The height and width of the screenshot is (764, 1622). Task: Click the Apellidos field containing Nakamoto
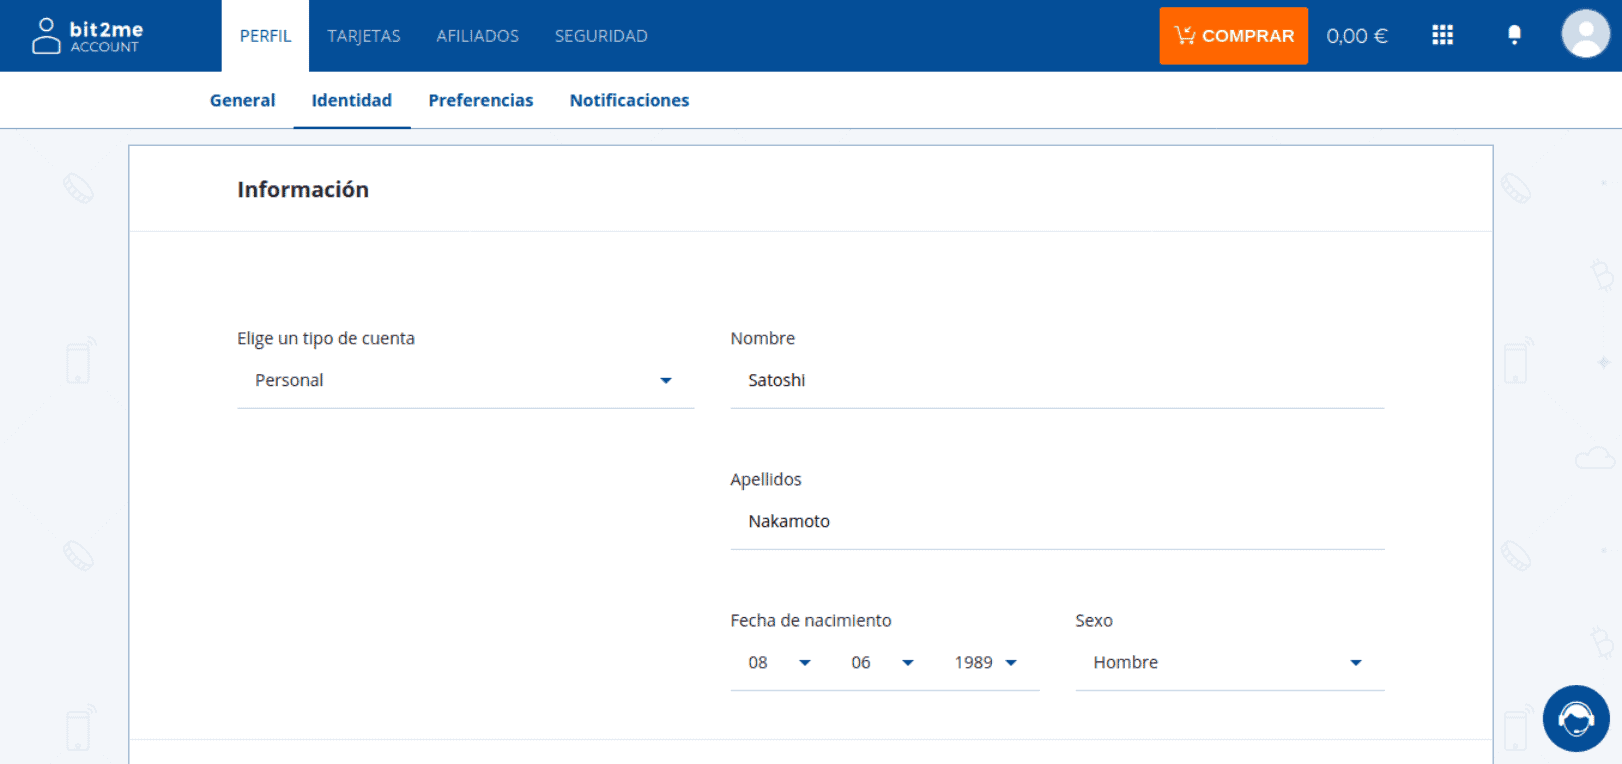[1057, 521]
